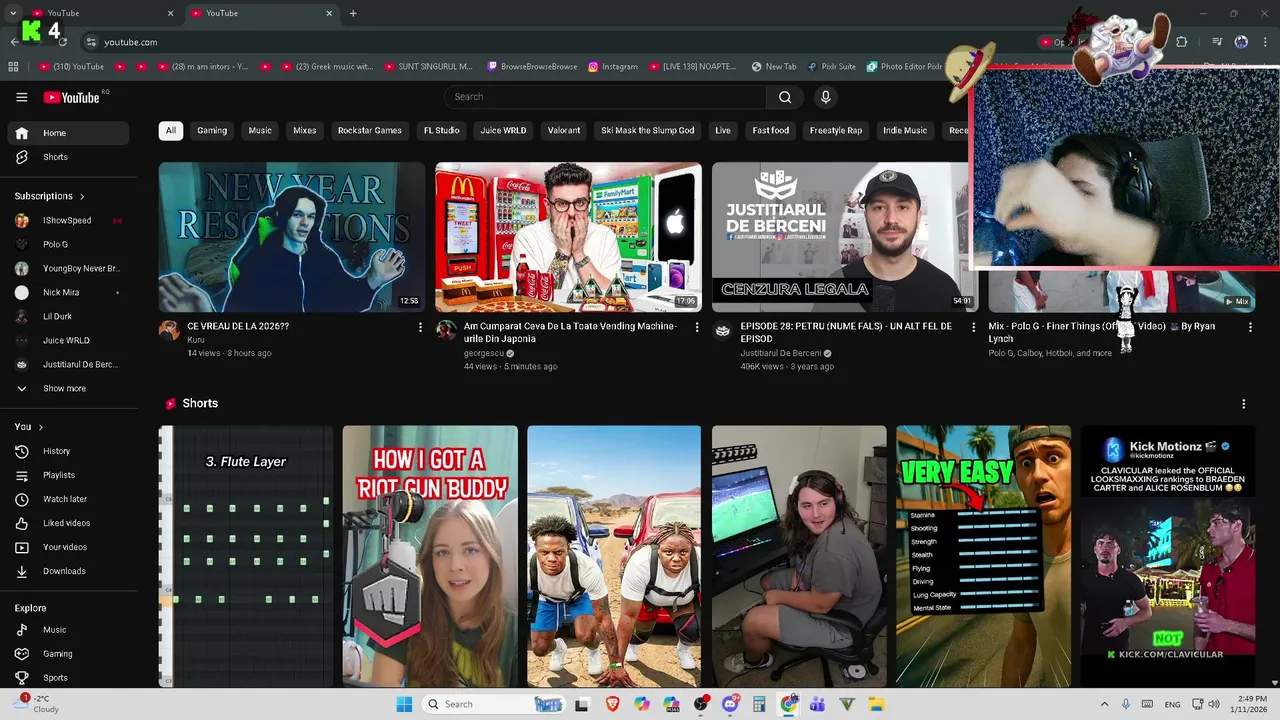Open File Explorer from the taskbar

pyautogui.click(x=876, y=704)
